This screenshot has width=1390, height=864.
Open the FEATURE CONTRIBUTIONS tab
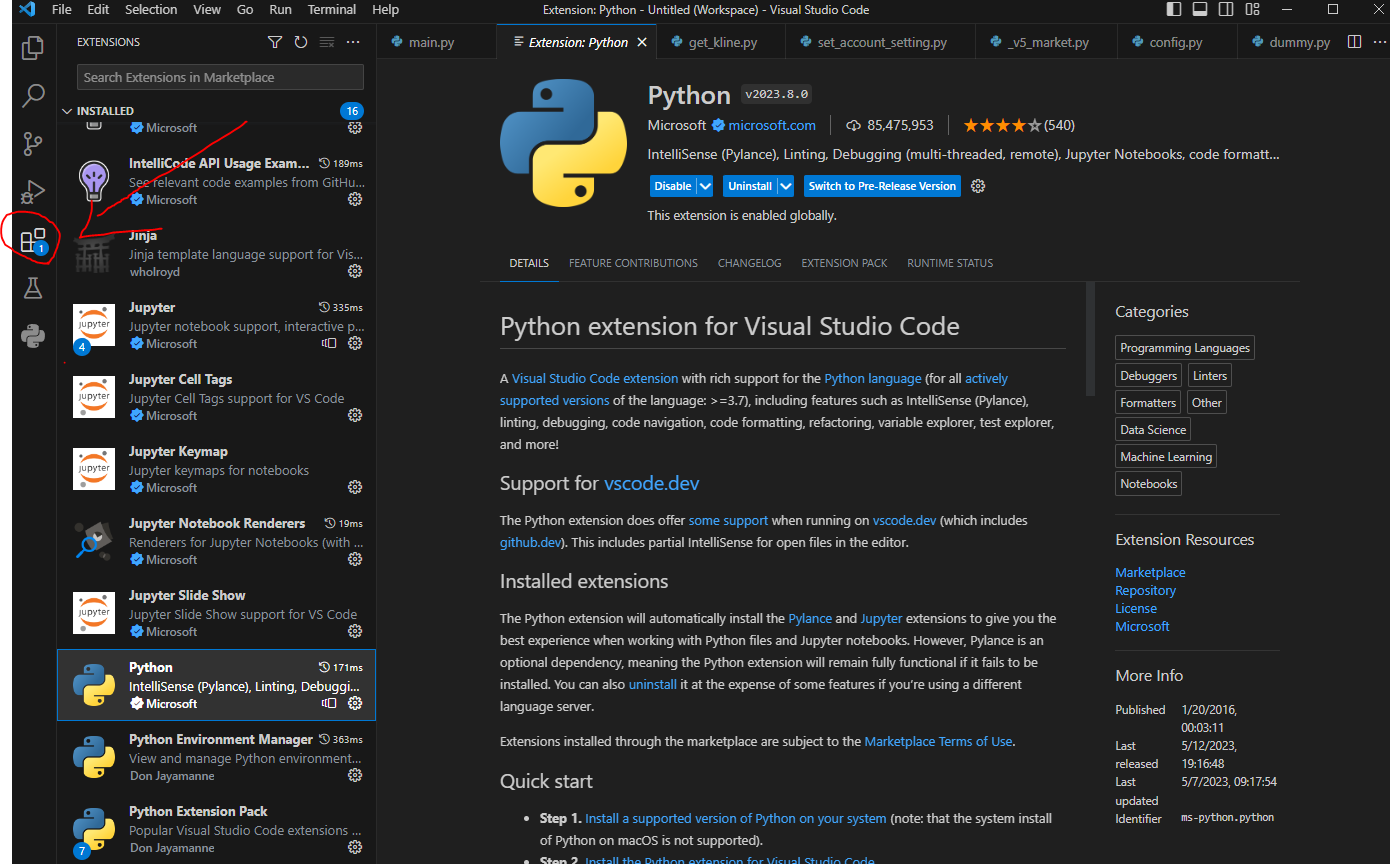[633, 263]
